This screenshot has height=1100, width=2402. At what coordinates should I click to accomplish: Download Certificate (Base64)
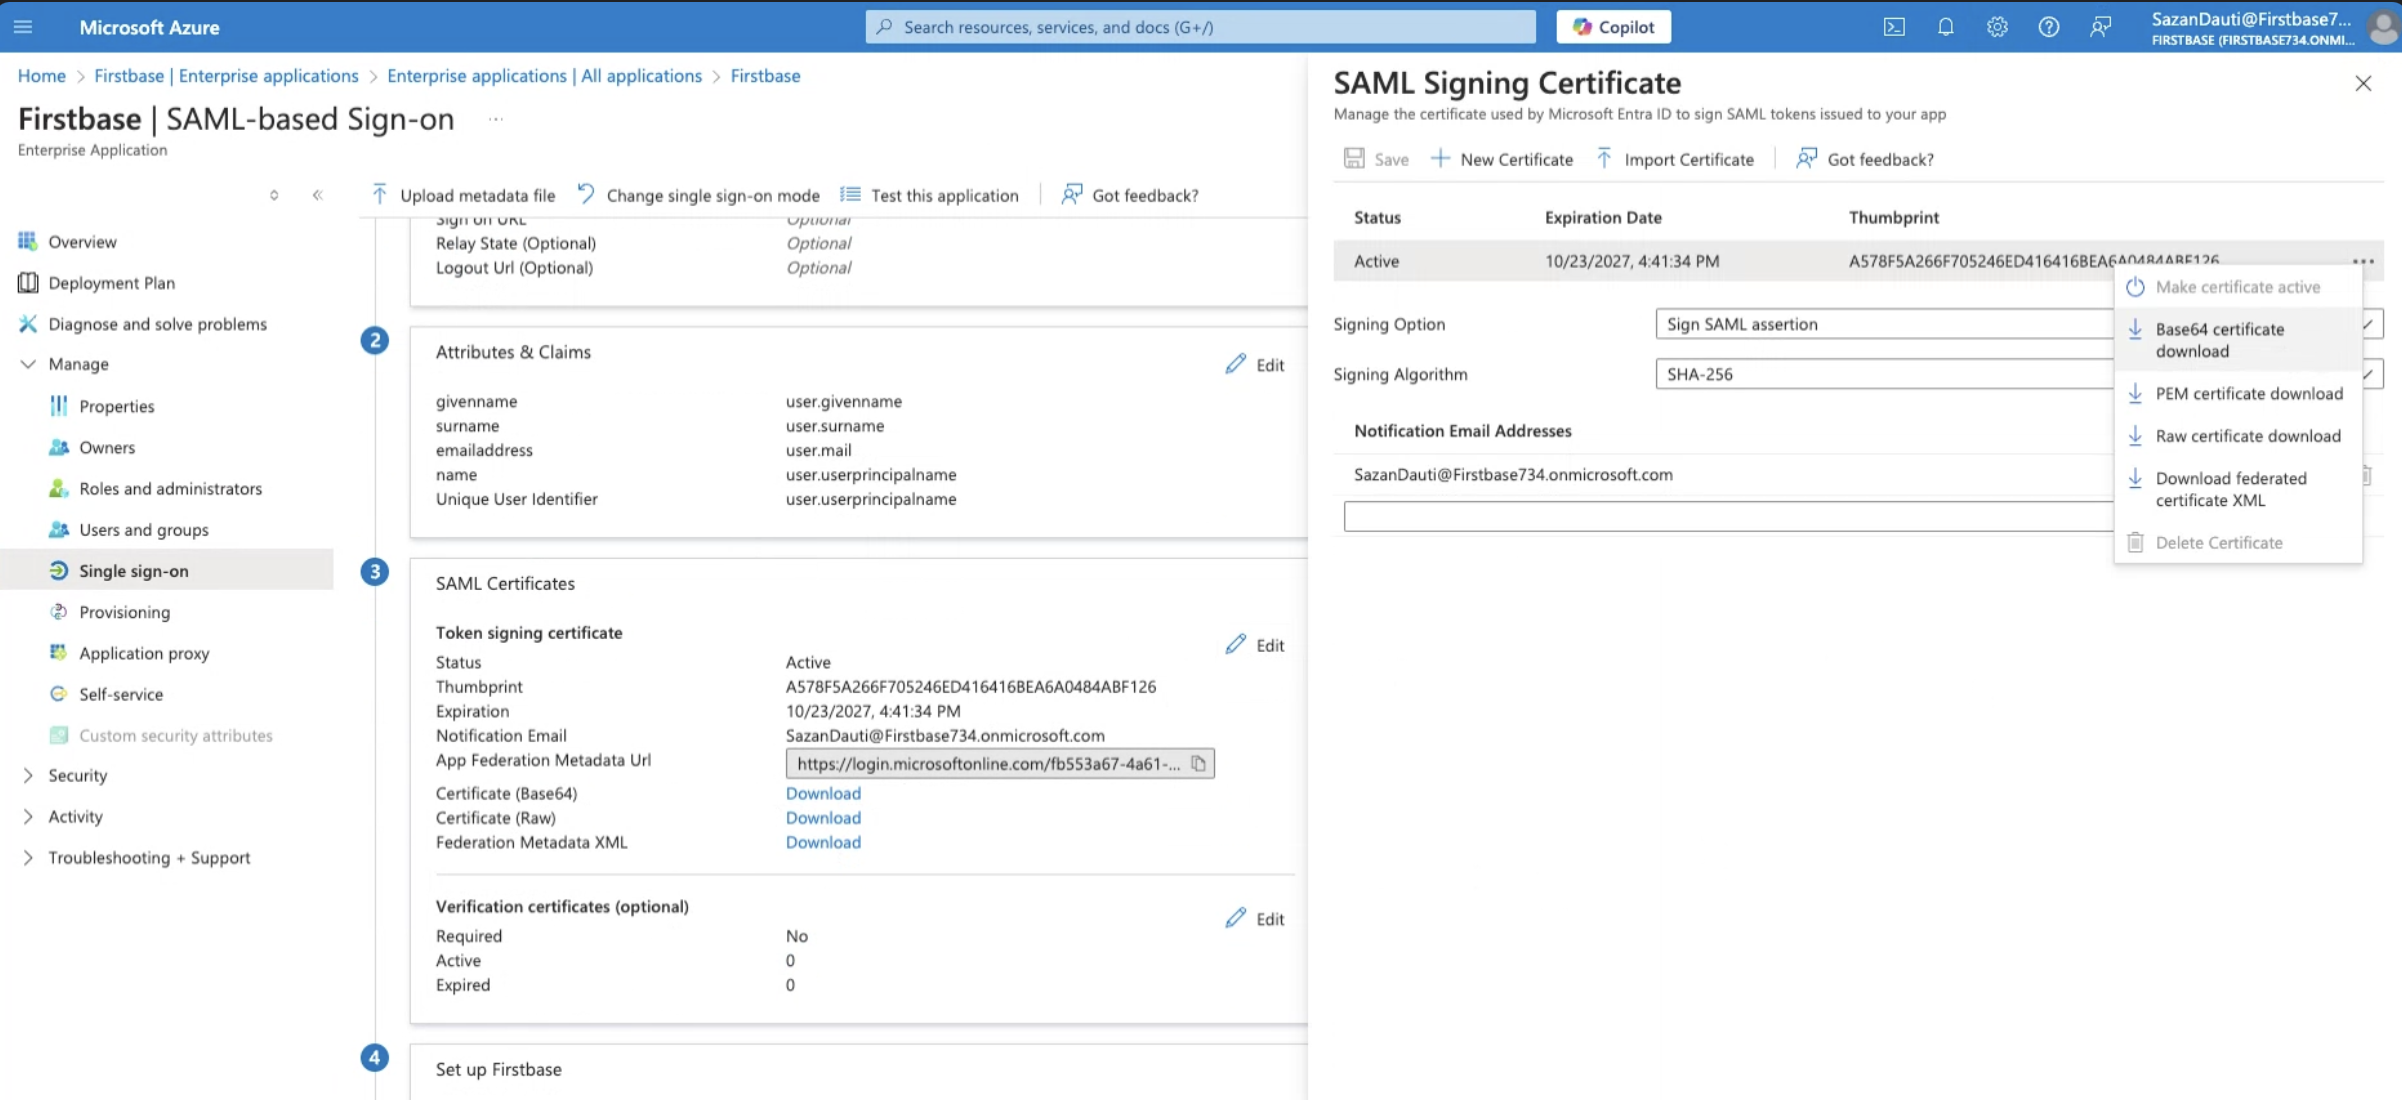(x=823, y=793)
